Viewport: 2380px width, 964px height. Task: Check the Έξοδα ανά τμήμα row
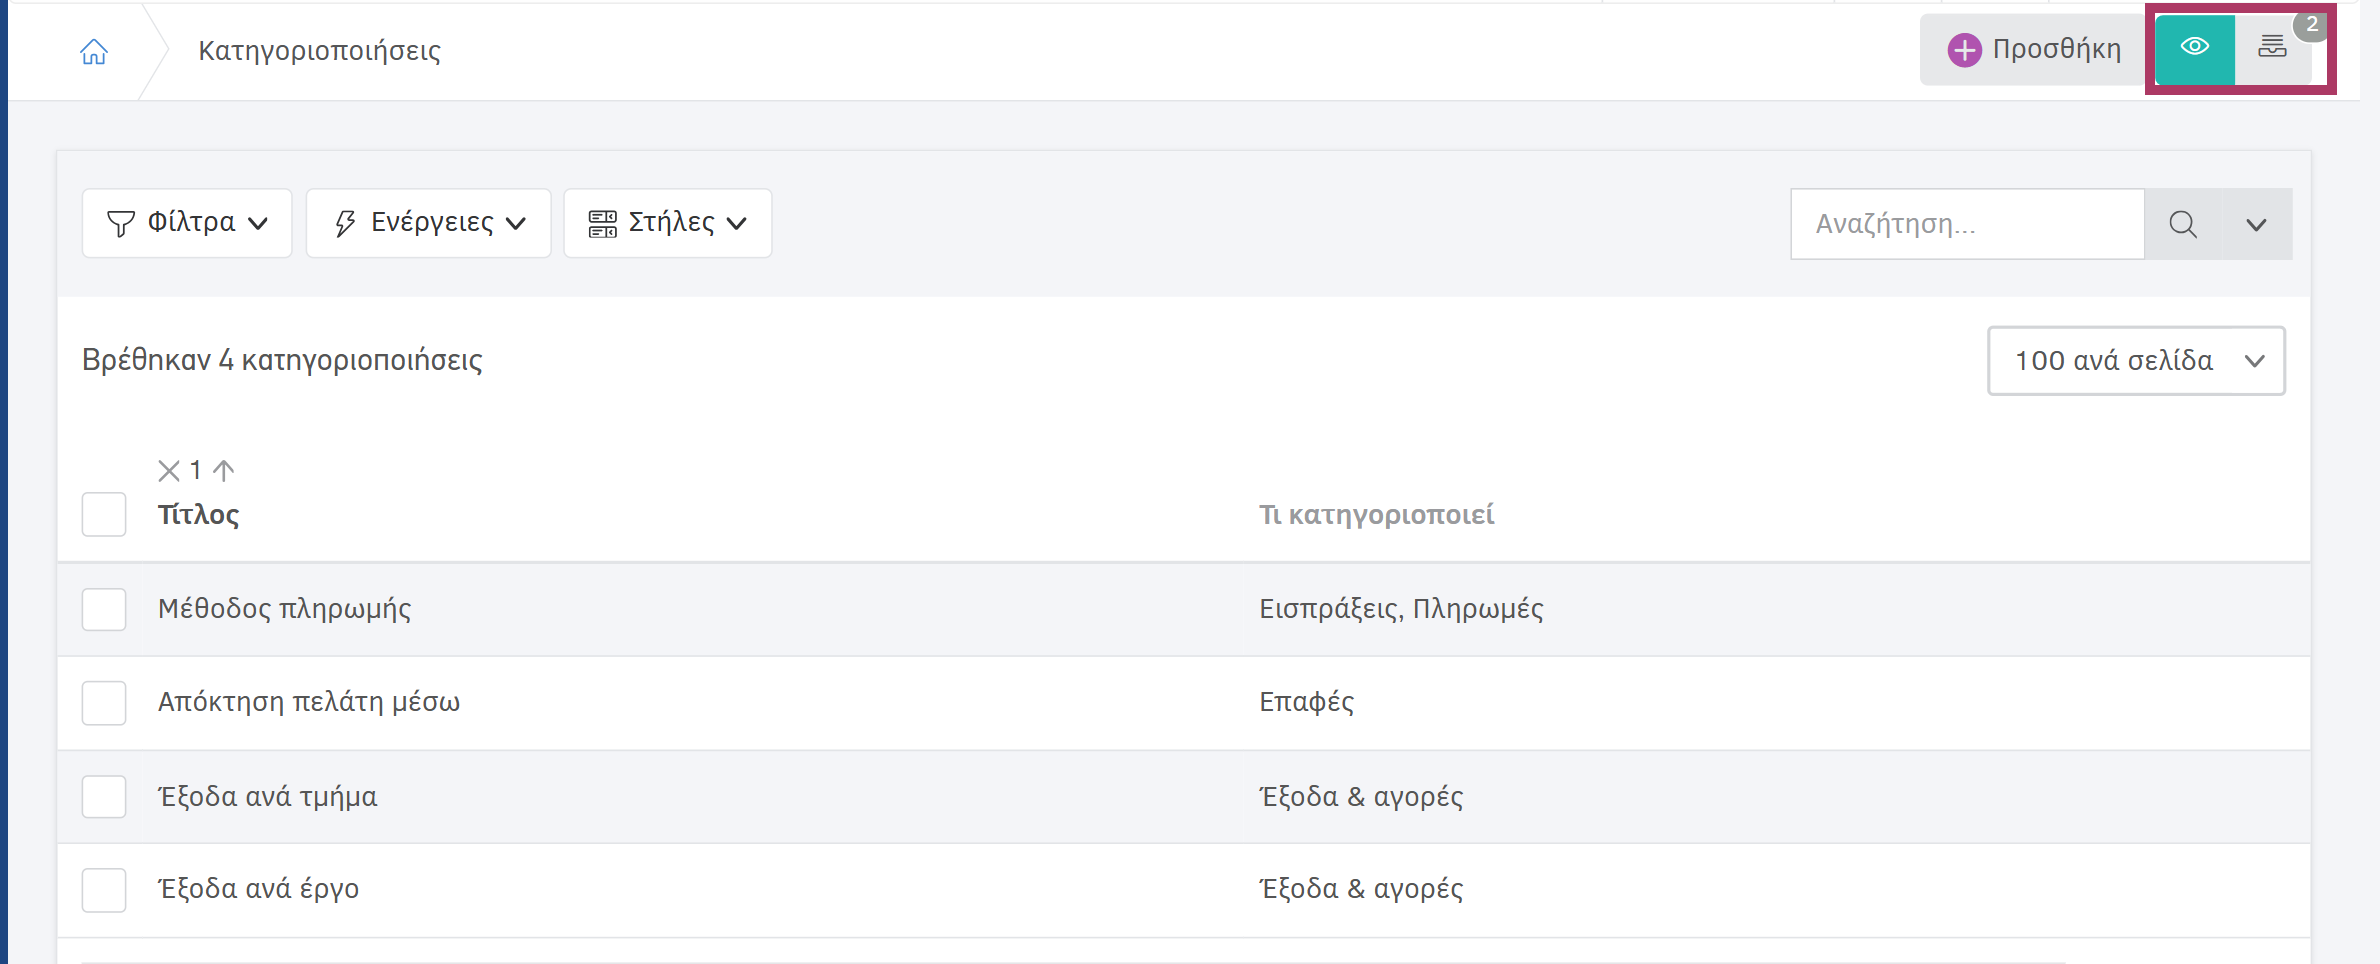click(104, 797)
